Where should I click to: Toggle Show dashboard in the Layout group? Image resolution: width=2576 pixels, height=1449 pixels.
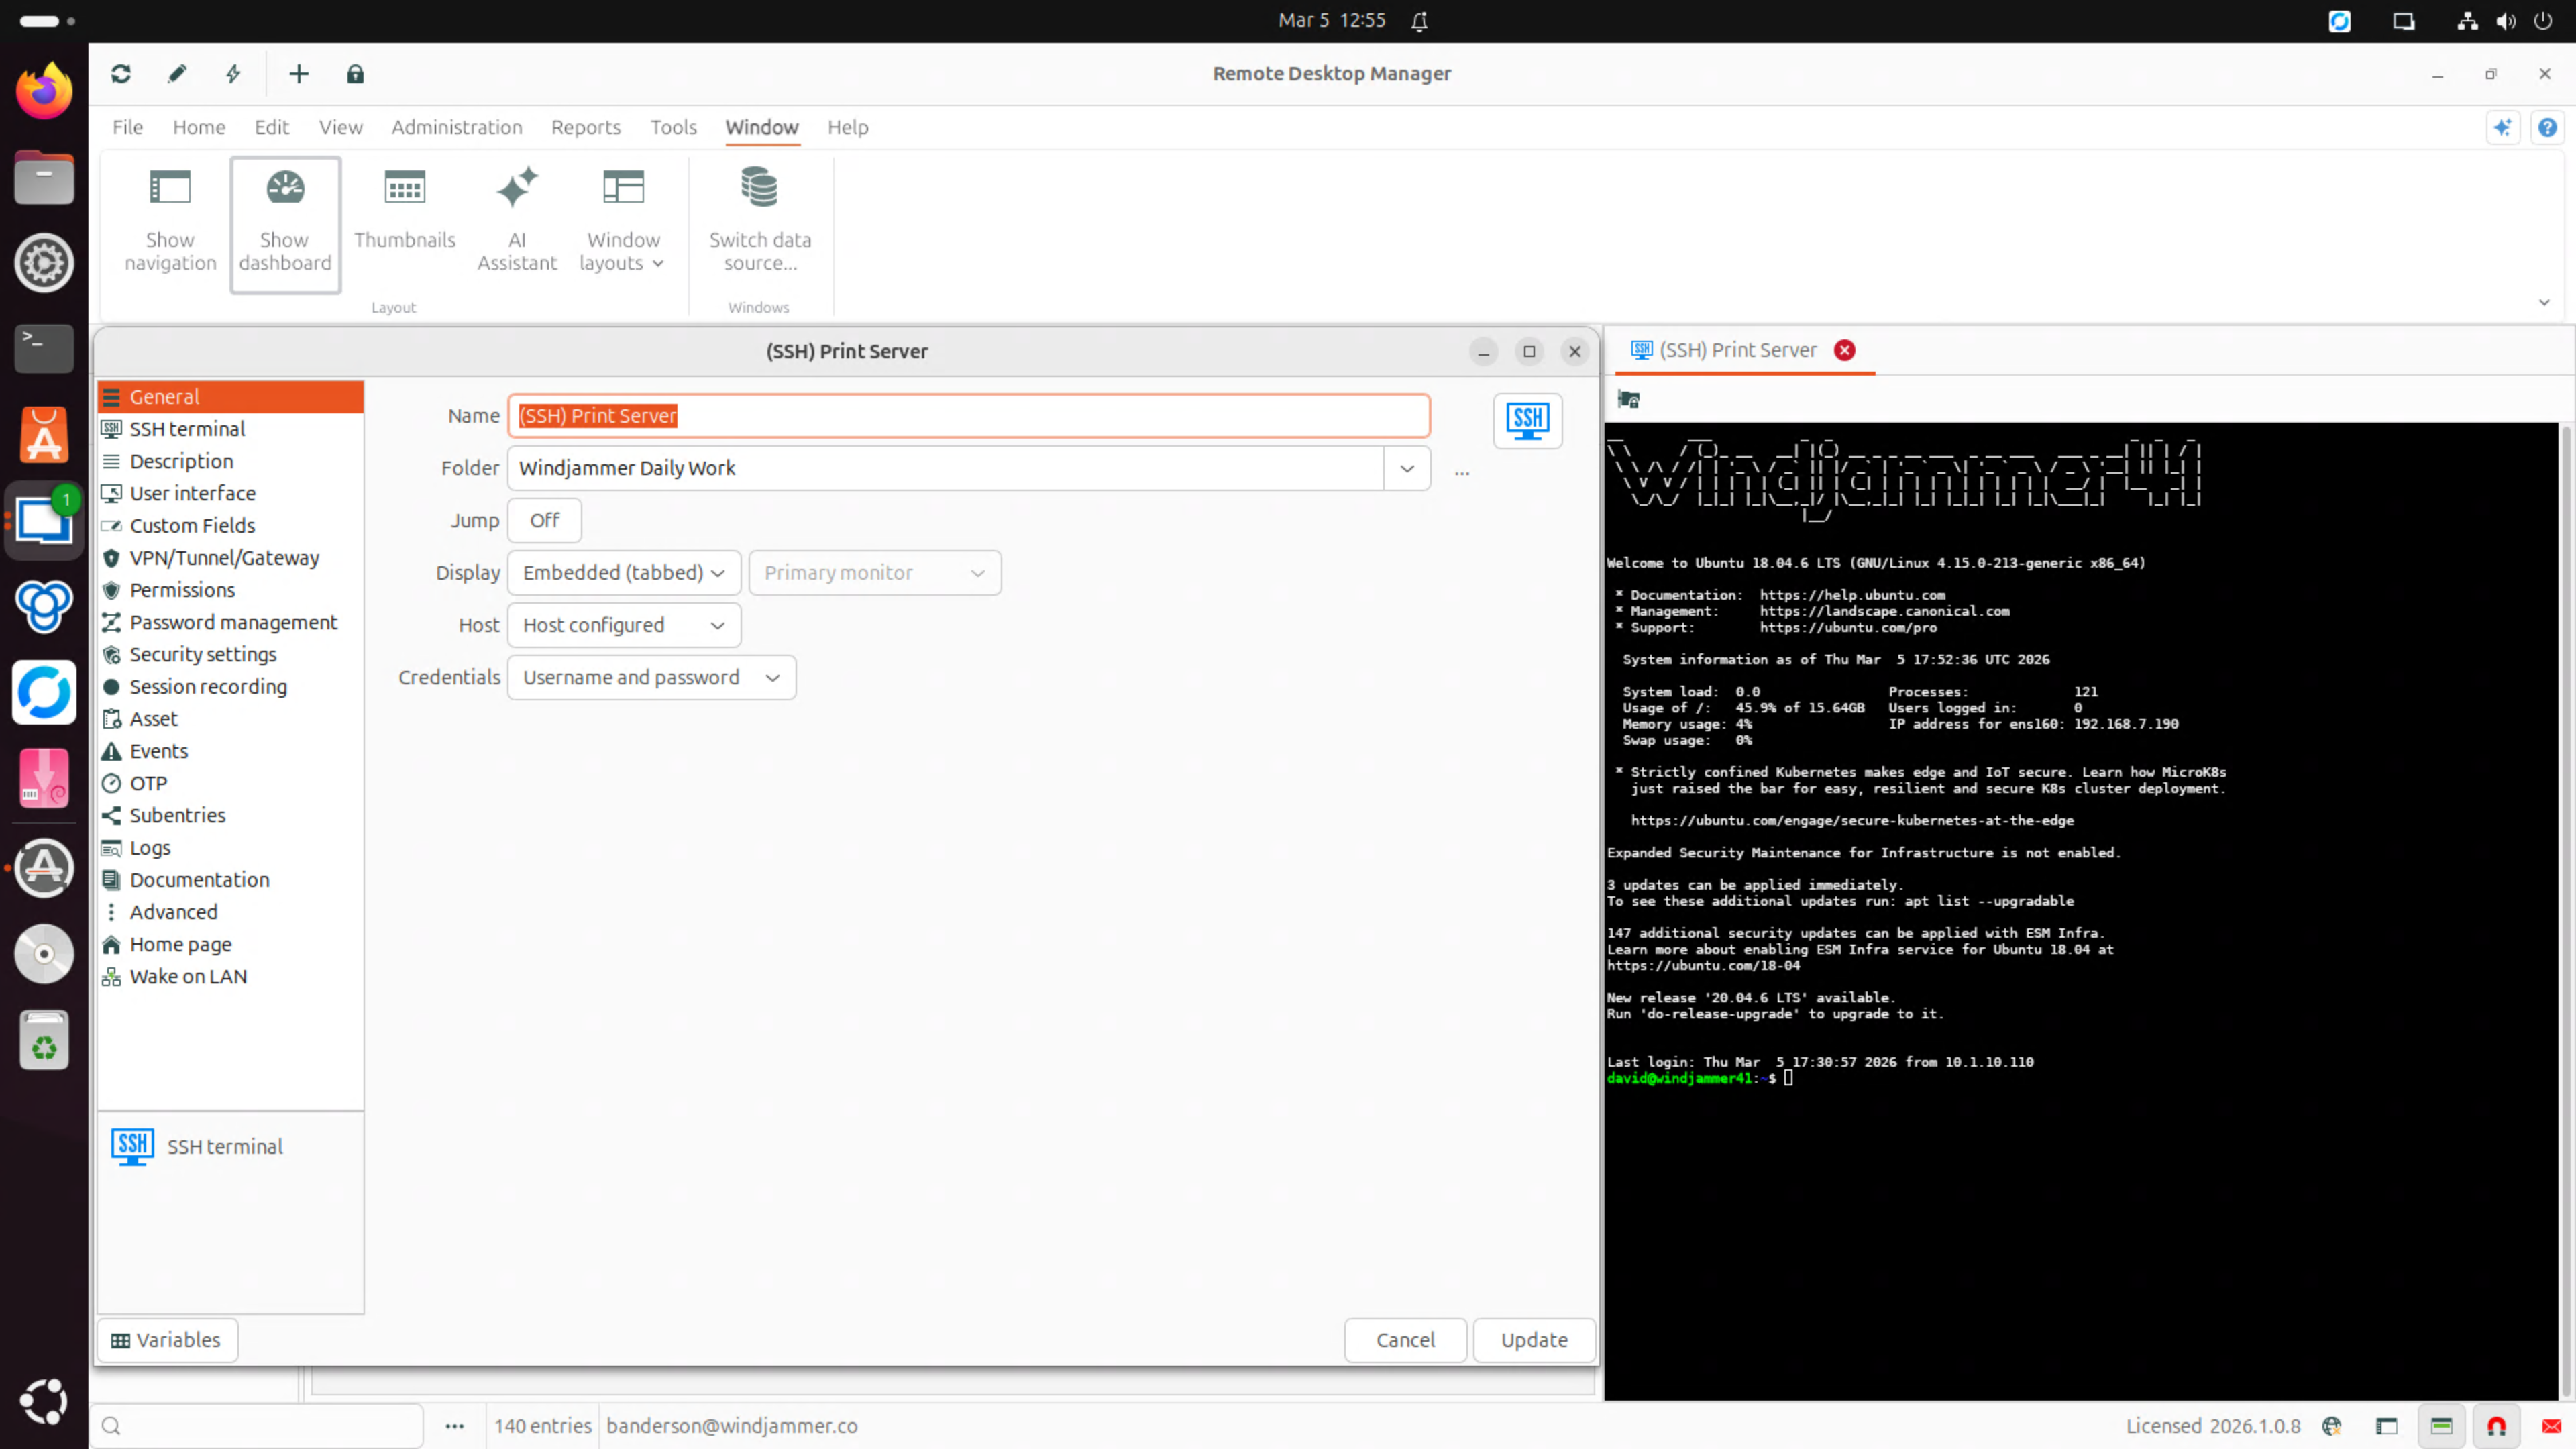coord(285,222)
